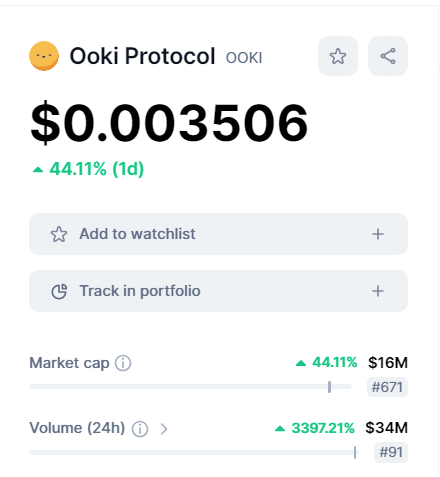Click the #671 market cap rank badge
Screen dimensions: 440x477
387,387
